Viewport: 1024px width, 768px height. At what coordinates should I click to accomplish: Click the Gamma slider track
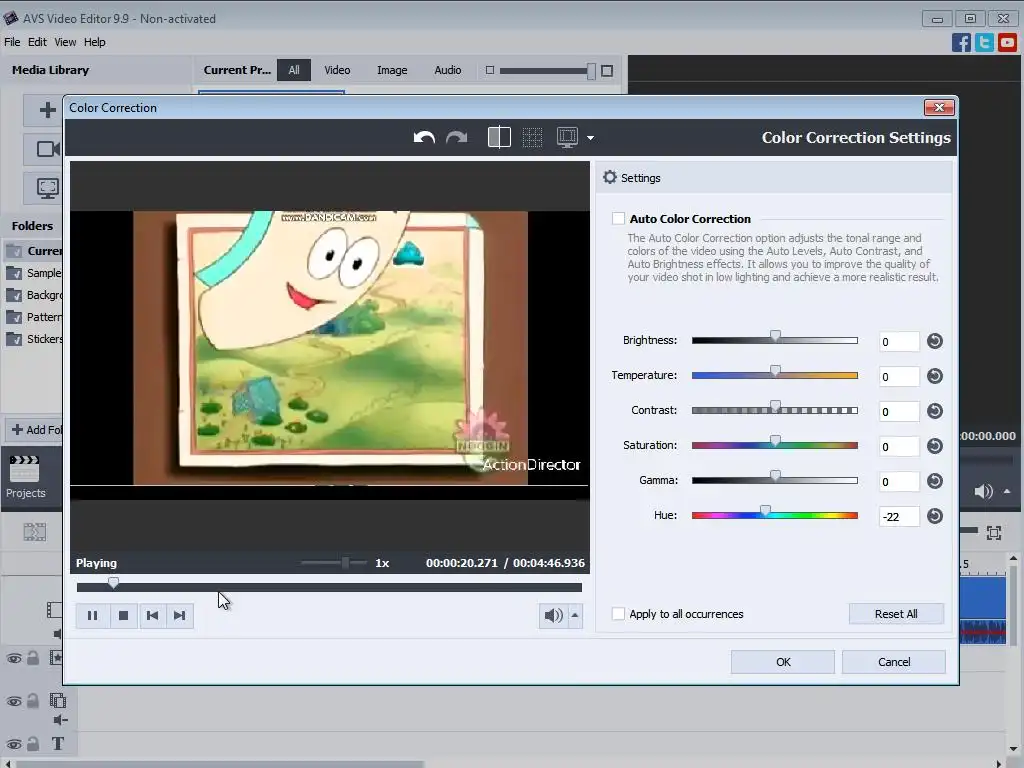click(x=775, y=481)
